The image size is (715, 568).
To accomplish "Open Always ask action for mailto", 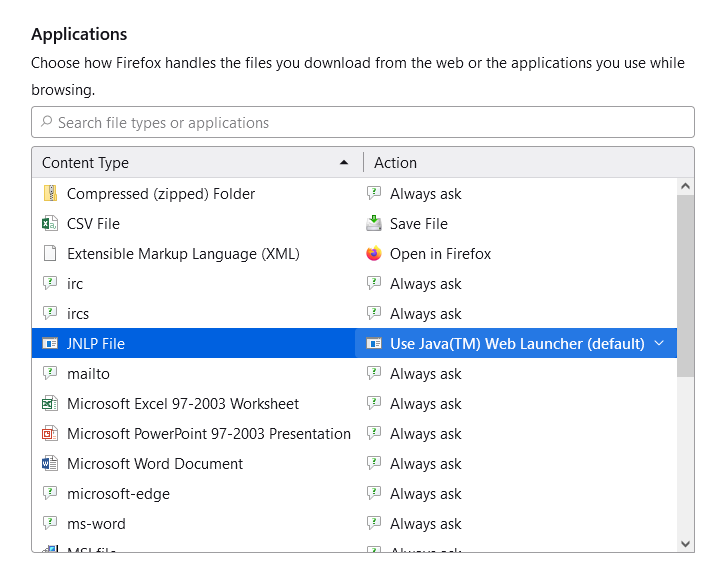I will [516, 373].
